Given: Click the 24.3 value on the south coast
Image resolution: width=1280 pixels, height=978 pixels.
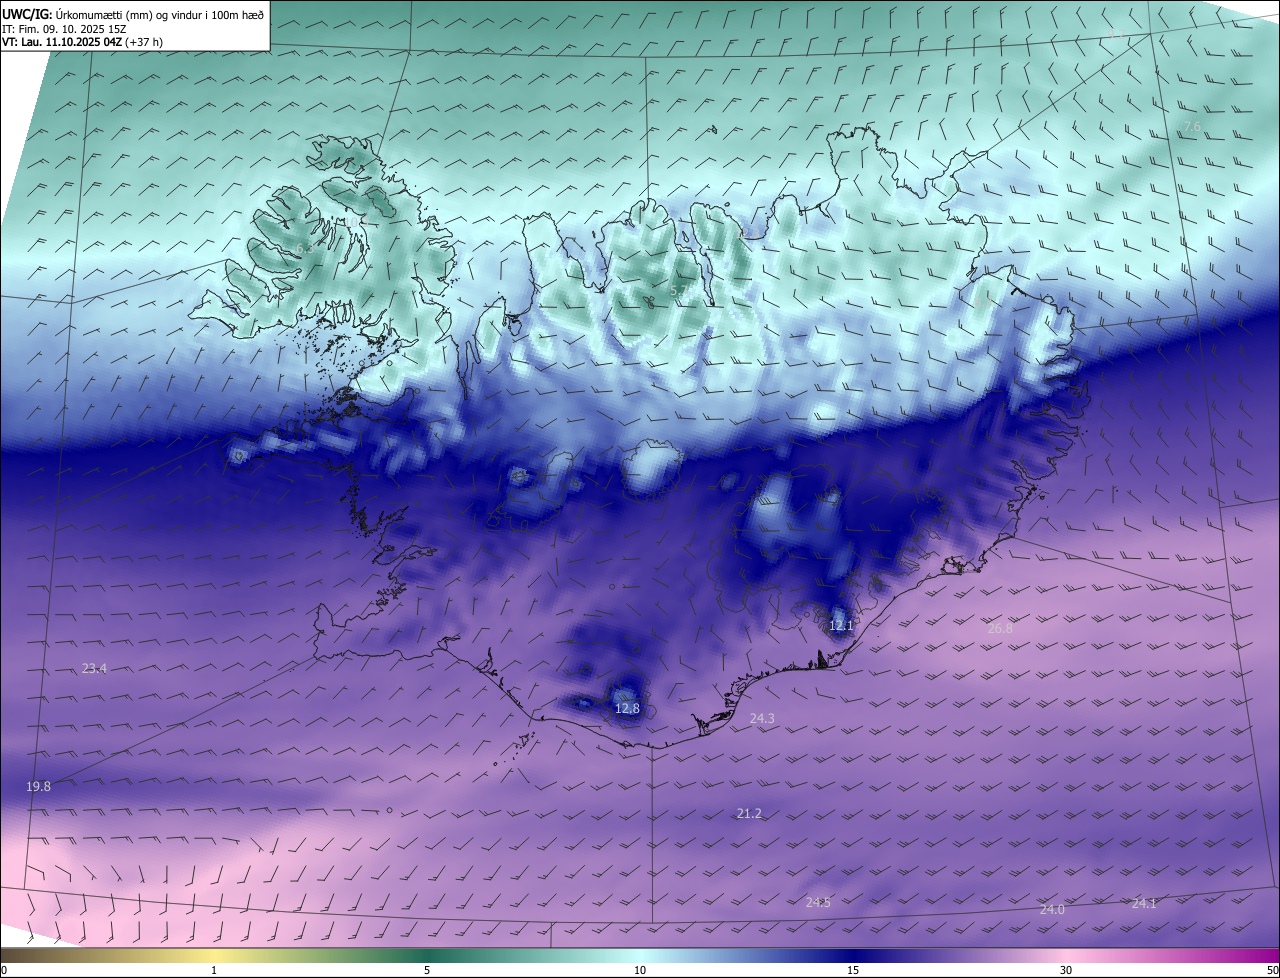Looking at the screenshot, I should 762,718.
